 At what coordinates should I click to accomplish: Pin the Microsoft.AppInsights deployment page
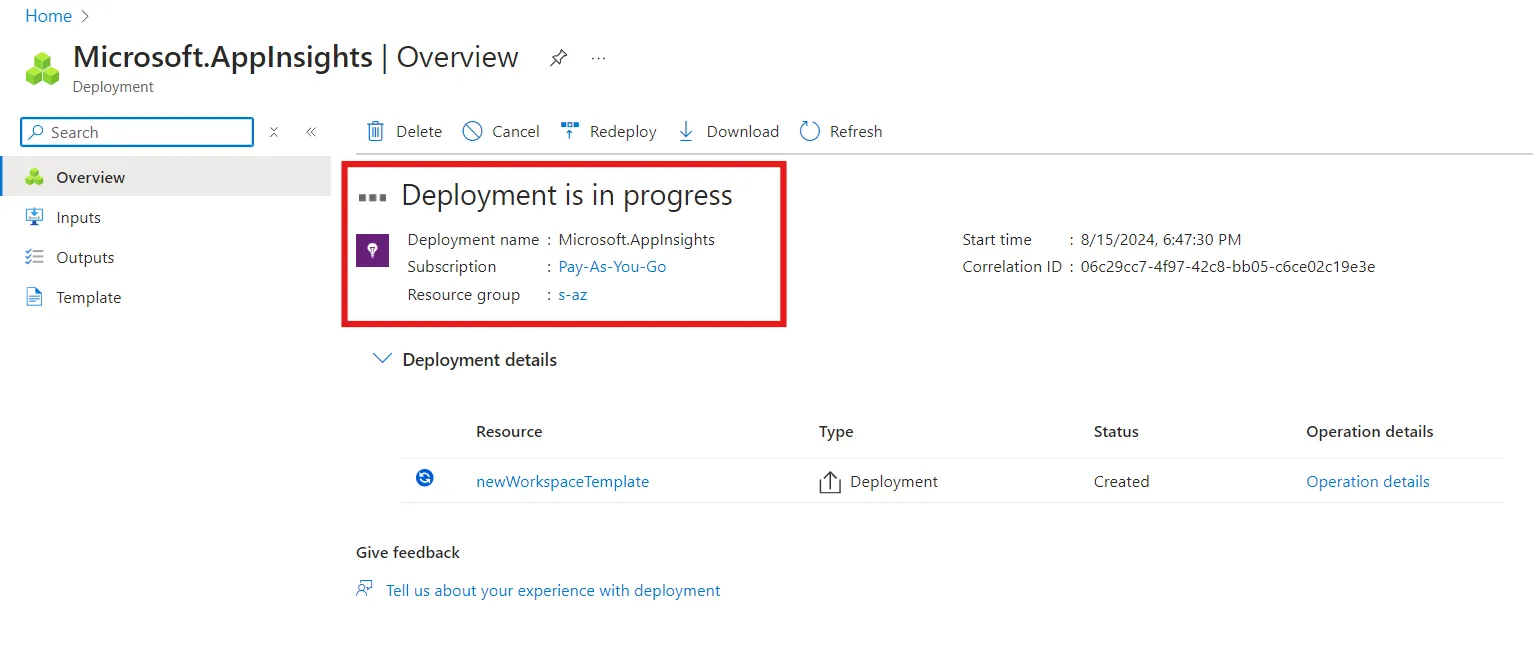[x=558, y=58]
